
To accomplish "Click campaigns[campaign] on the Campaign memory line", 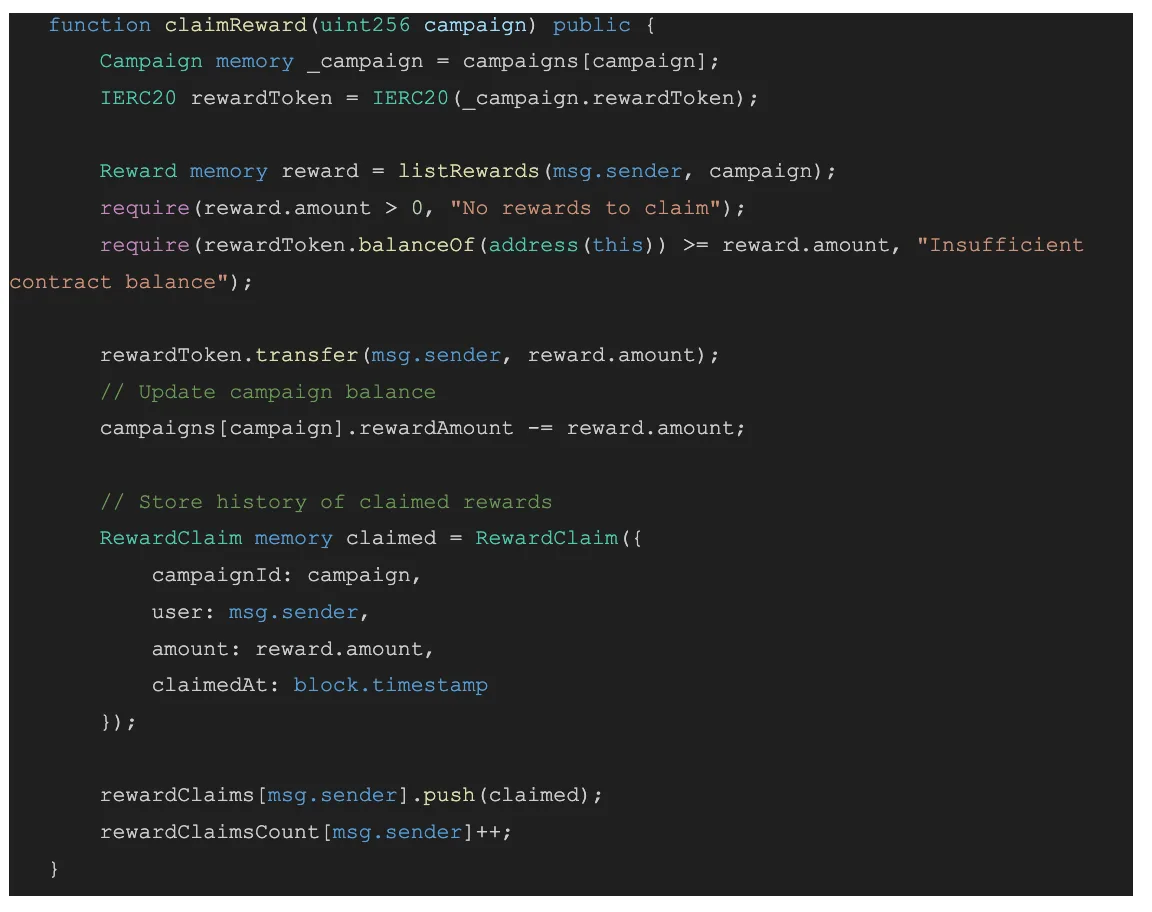I will point(585,61).
